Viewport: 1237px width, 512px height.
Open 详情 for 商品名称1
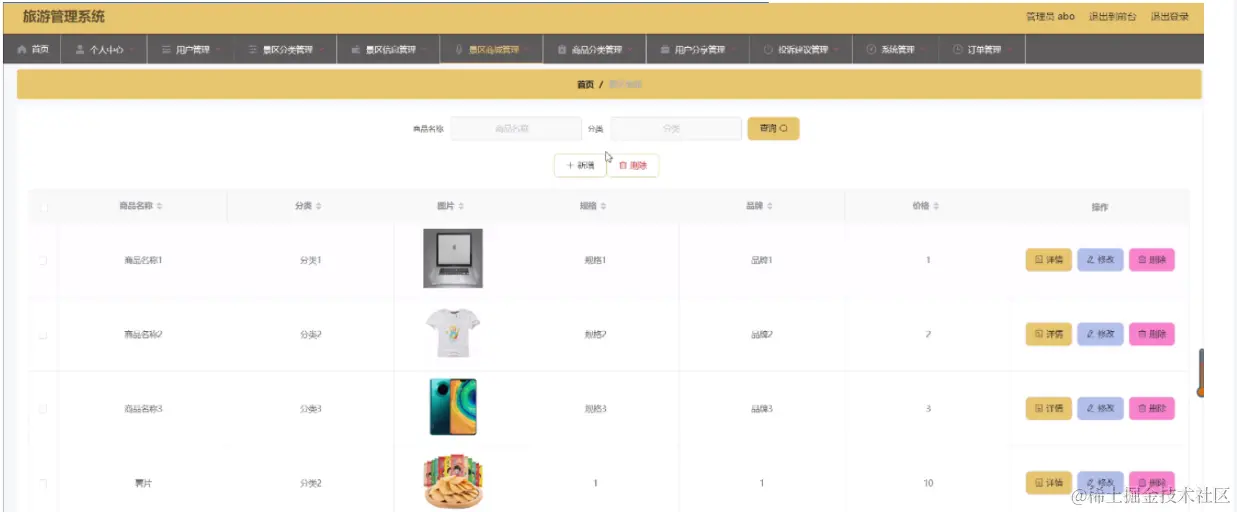(x=1048, y=260)
